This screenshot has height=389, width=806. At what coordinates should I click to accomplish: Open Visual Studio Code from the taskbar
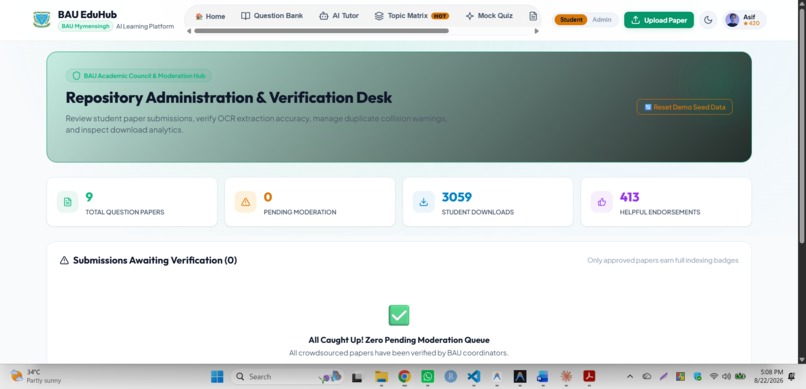point(474,377)
